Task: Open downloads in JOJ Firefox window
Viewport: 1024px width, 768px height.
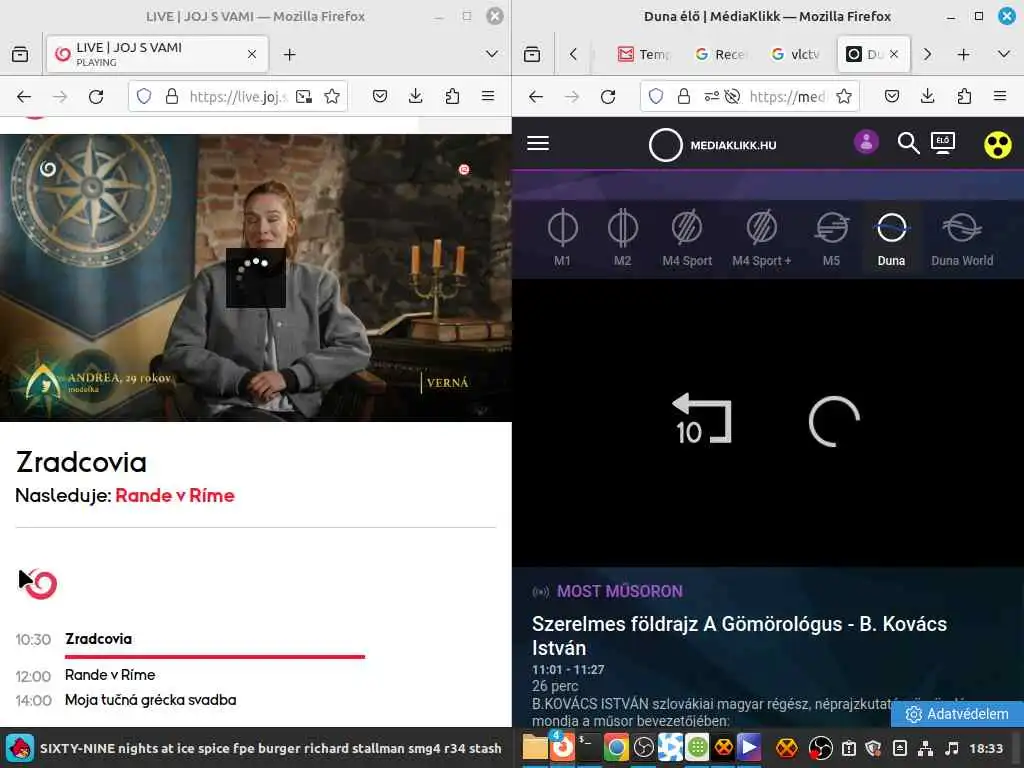Action: (415, 97)
